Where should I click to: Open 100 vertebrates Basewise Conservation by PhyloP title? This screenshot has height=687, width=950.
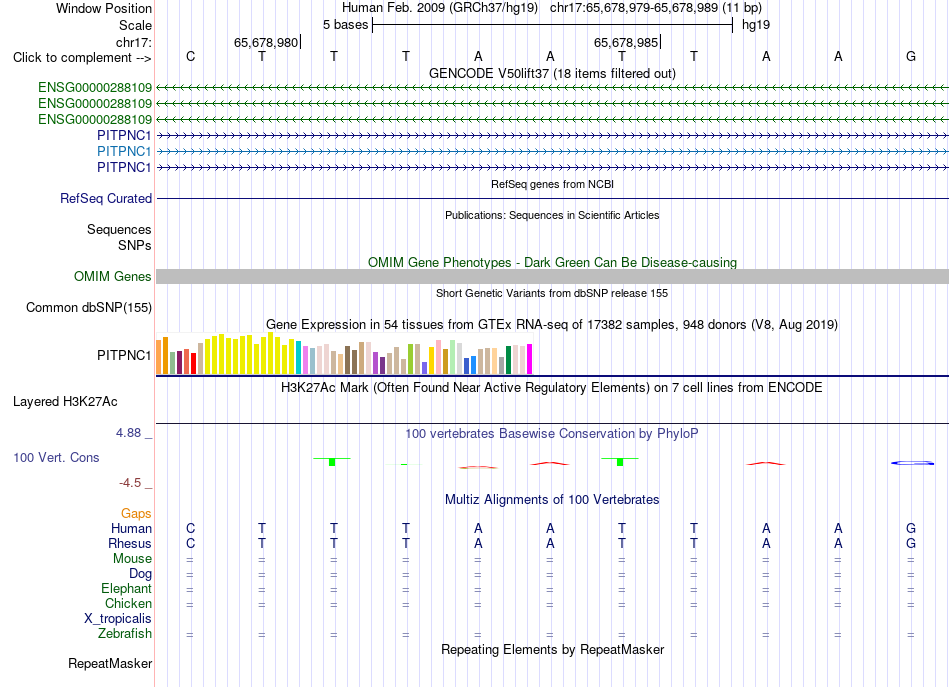coord(552,433)
